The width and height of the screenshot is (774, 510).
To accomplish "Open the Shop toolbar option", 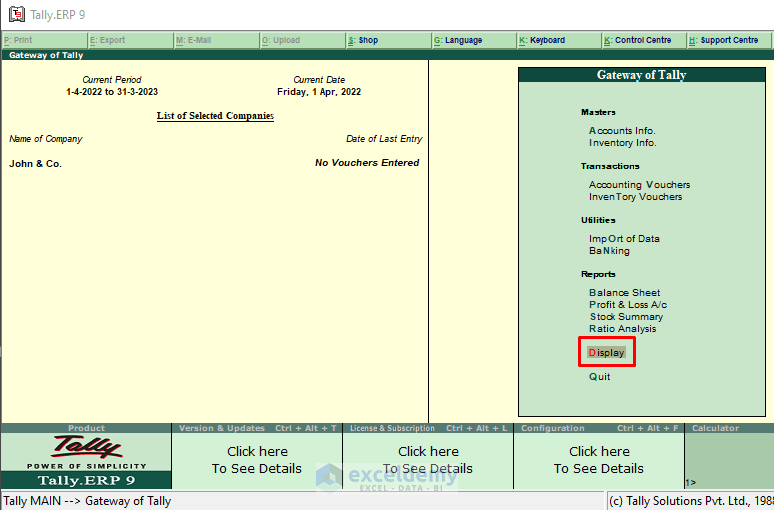I will tap(388, 40).
